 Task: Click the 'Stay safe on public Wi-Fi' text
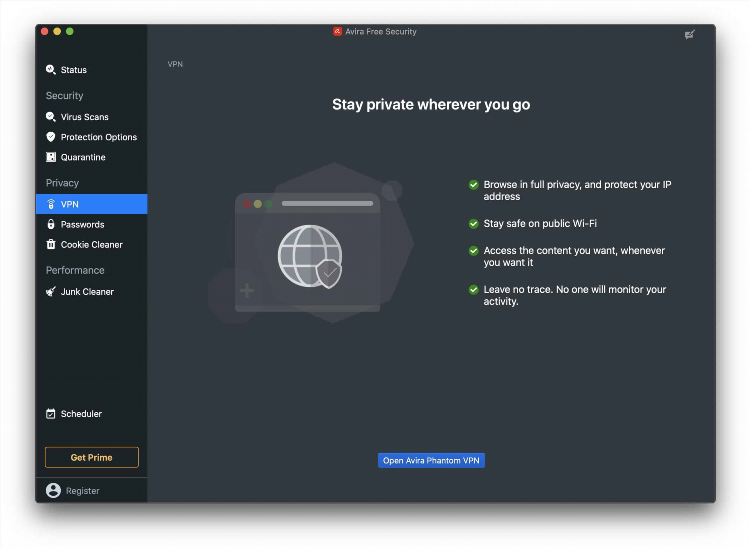pos(540,223)
